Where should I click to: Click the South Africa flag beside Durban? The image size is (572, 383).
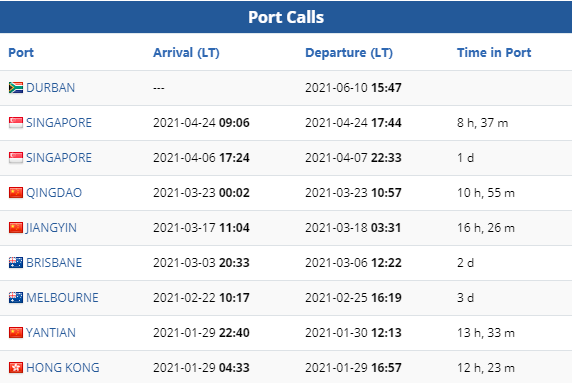(16, 88)
